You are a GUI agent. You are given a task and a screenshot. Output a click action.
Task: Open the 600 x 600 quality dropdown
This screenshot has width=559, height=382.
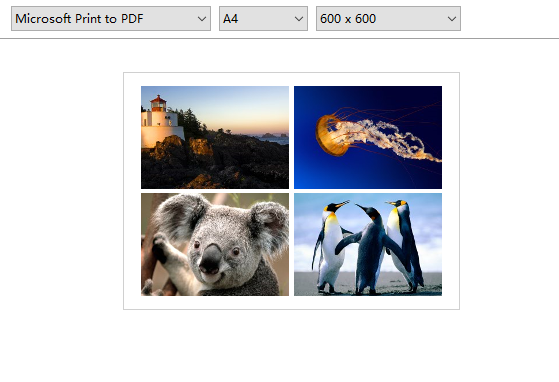pos(388,19)
